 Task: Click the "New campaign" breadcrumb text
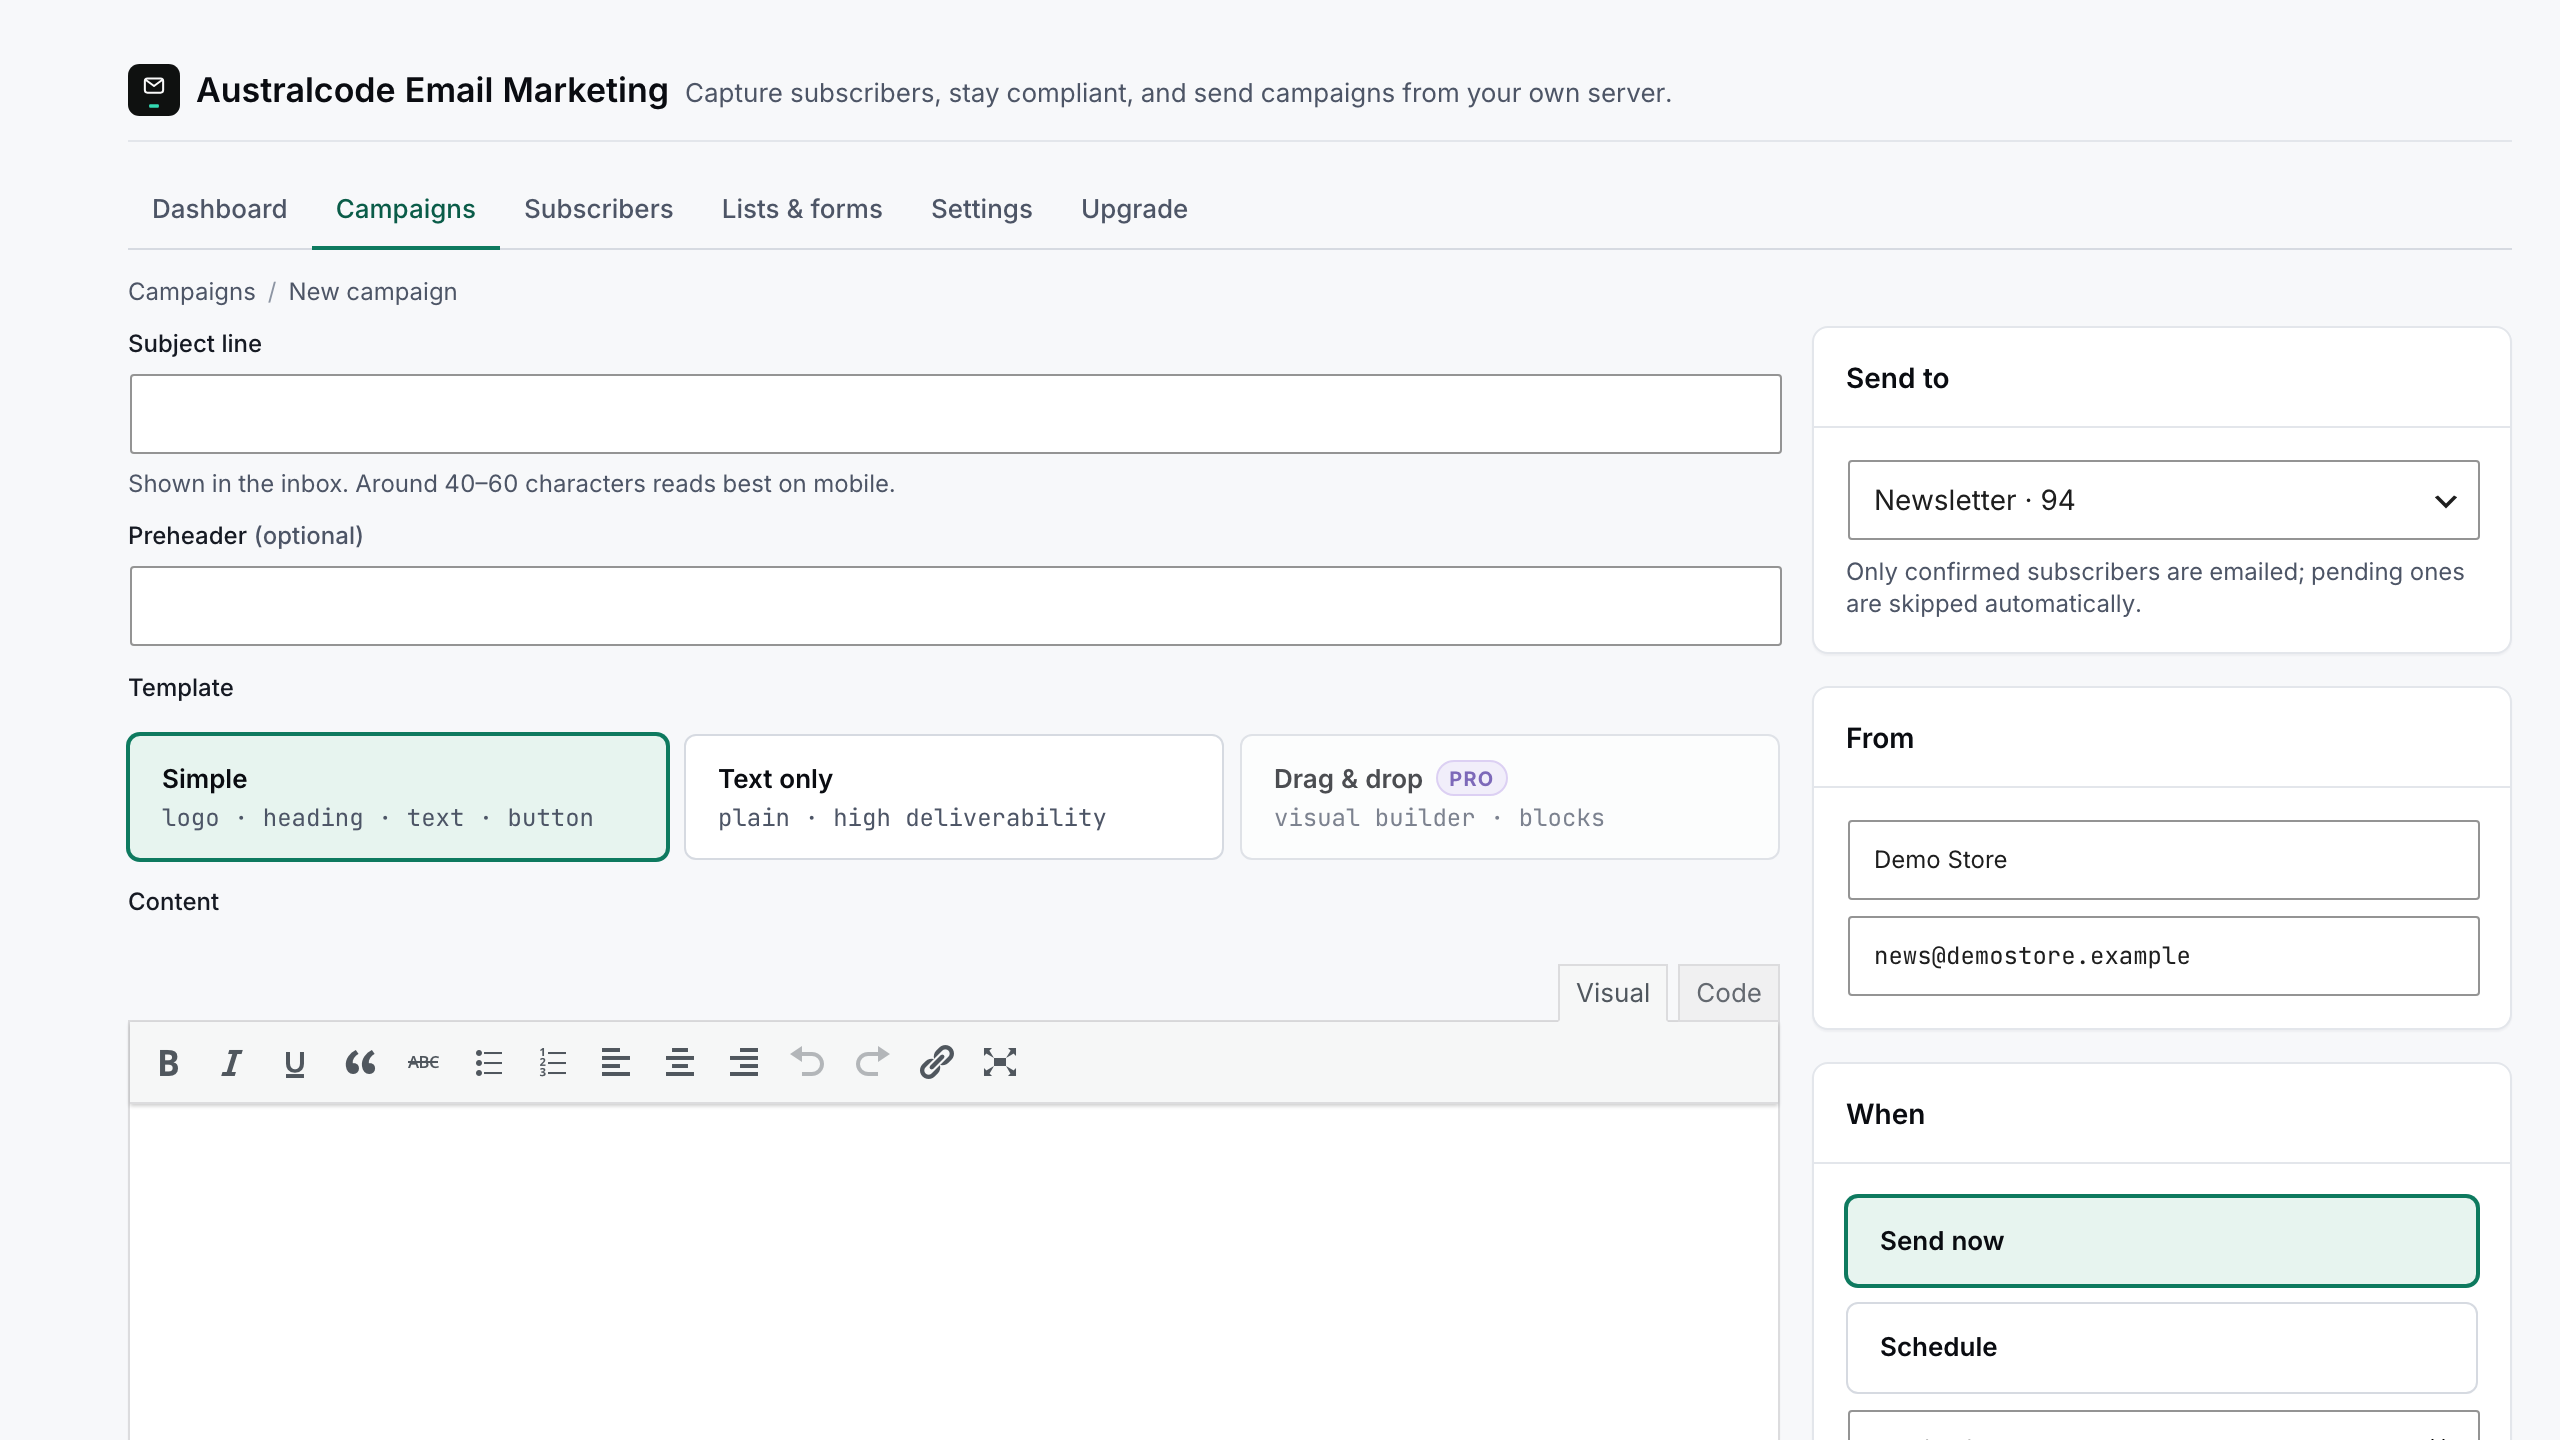click(373, 292)
